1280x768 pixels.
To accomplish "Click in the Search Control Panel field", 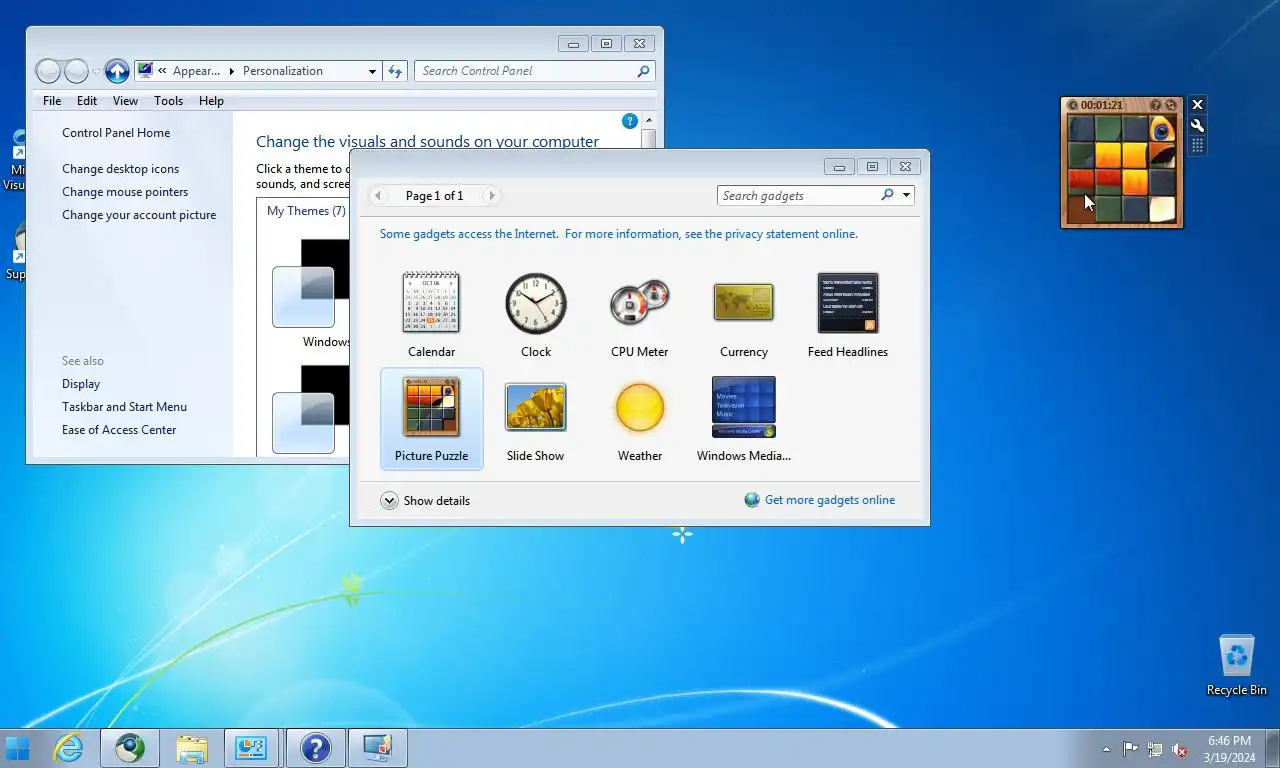I will tap(525, 71).
